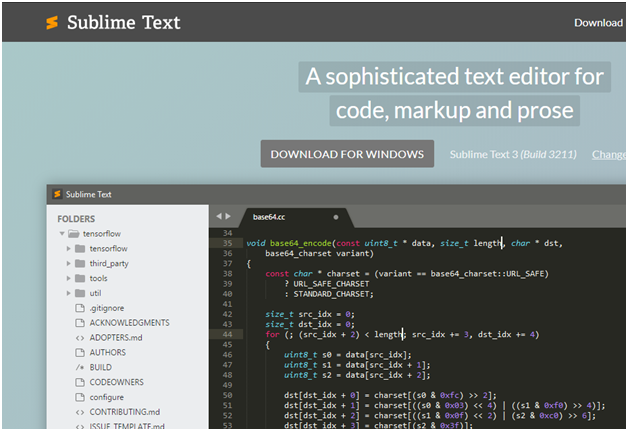Collapse the root tensorflow folder arrow

point(62,233)
